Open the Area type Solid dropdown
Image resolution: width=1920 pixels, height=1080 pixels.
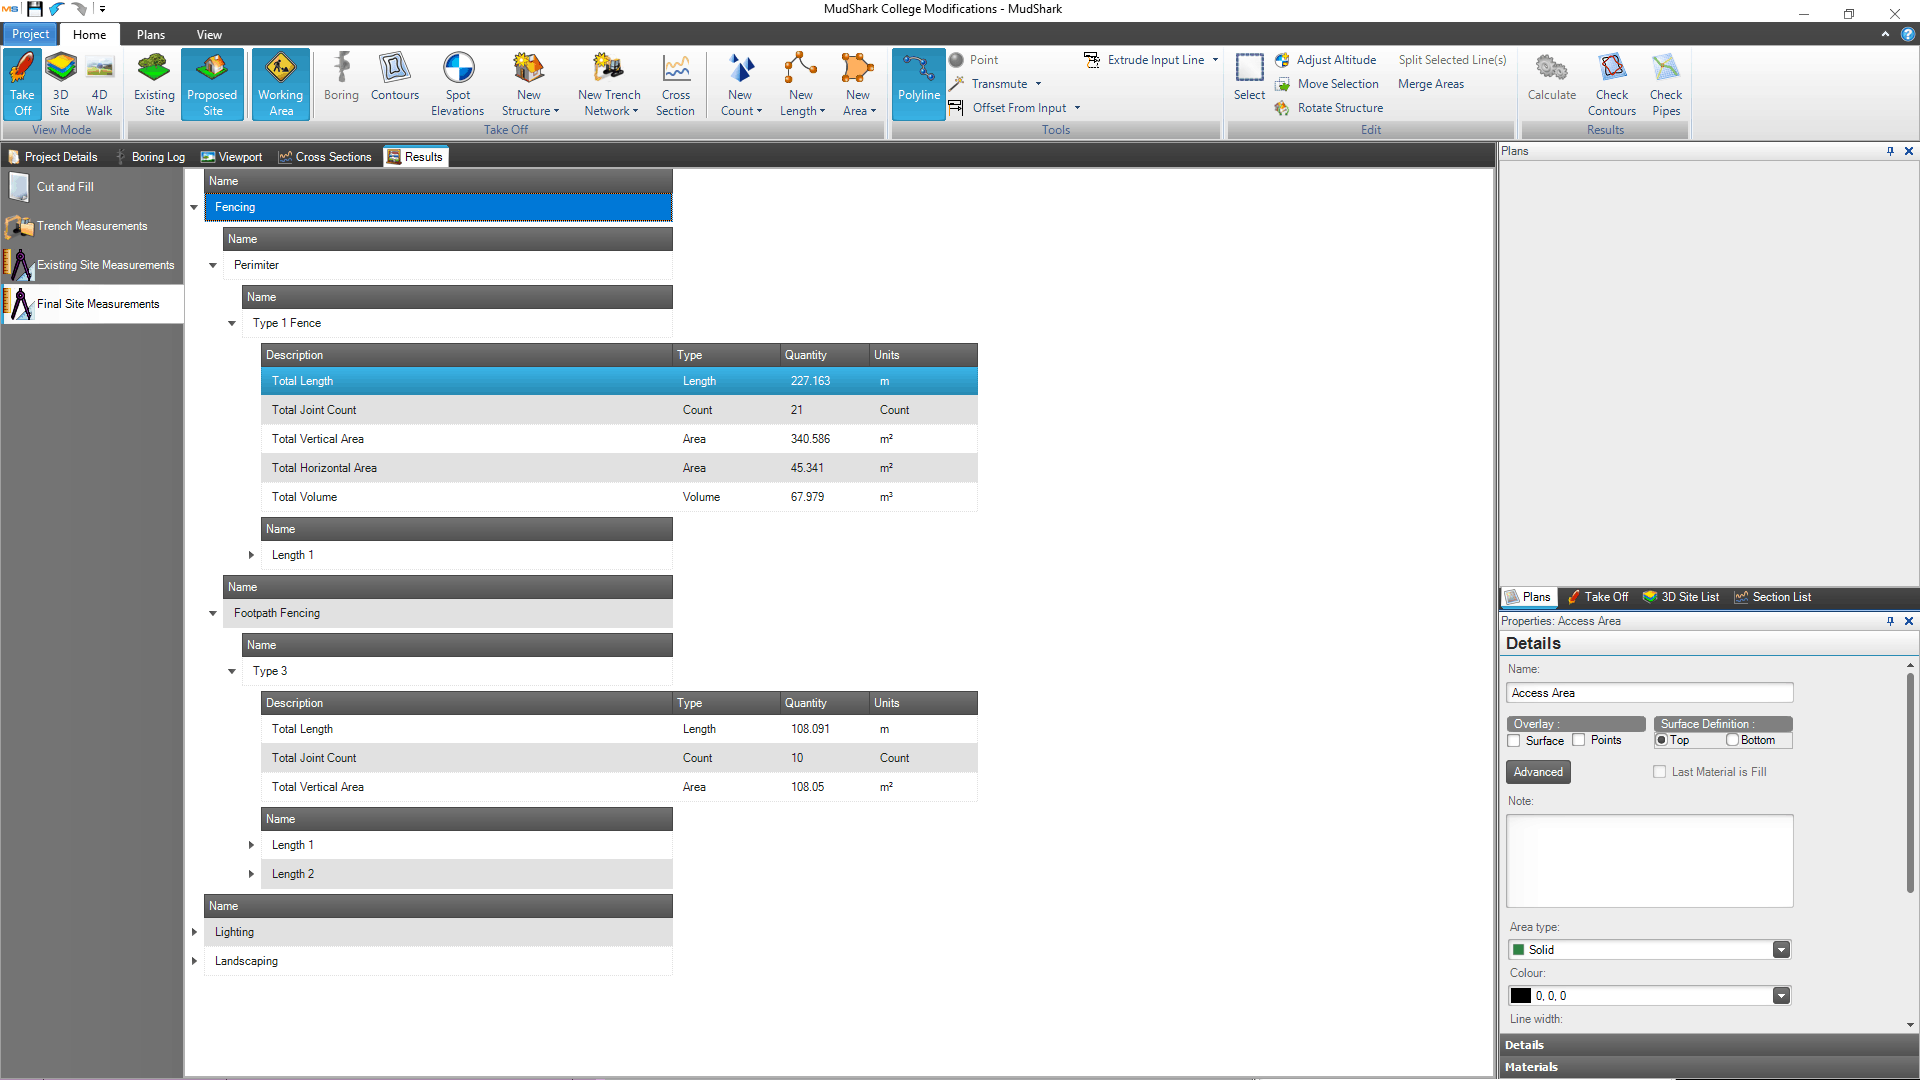[x=1782, y=949]
